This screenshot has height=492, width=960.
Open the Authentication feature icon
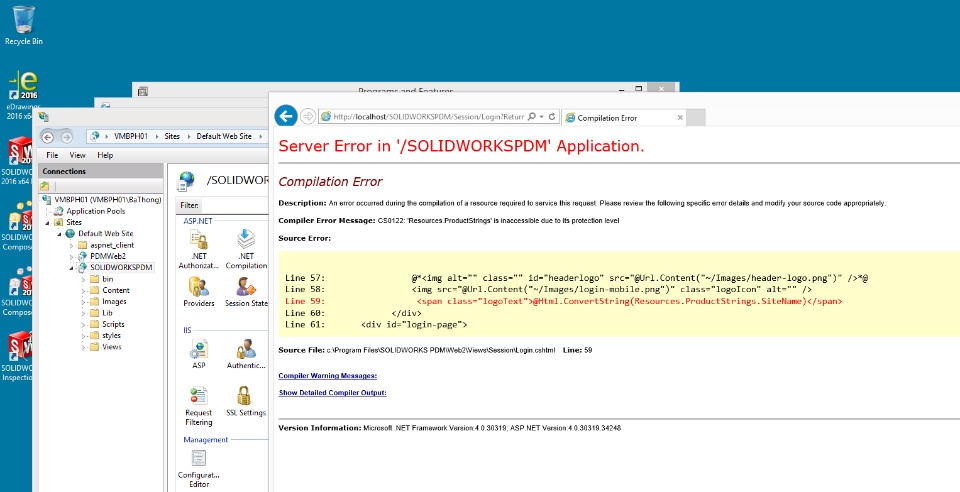pyautogui.click(x=246, y=354)
